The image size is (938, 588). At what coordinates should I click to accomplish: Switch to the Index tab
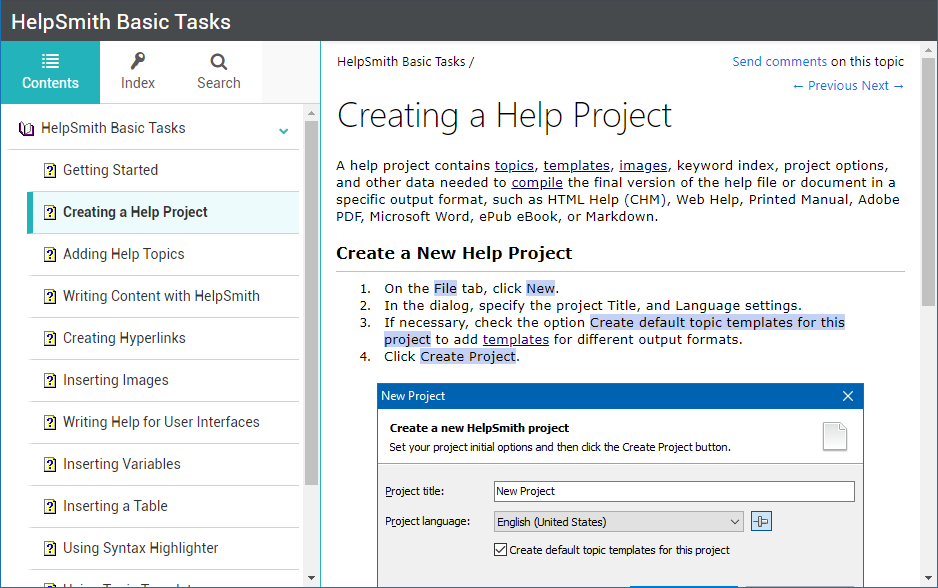[138, 72]
